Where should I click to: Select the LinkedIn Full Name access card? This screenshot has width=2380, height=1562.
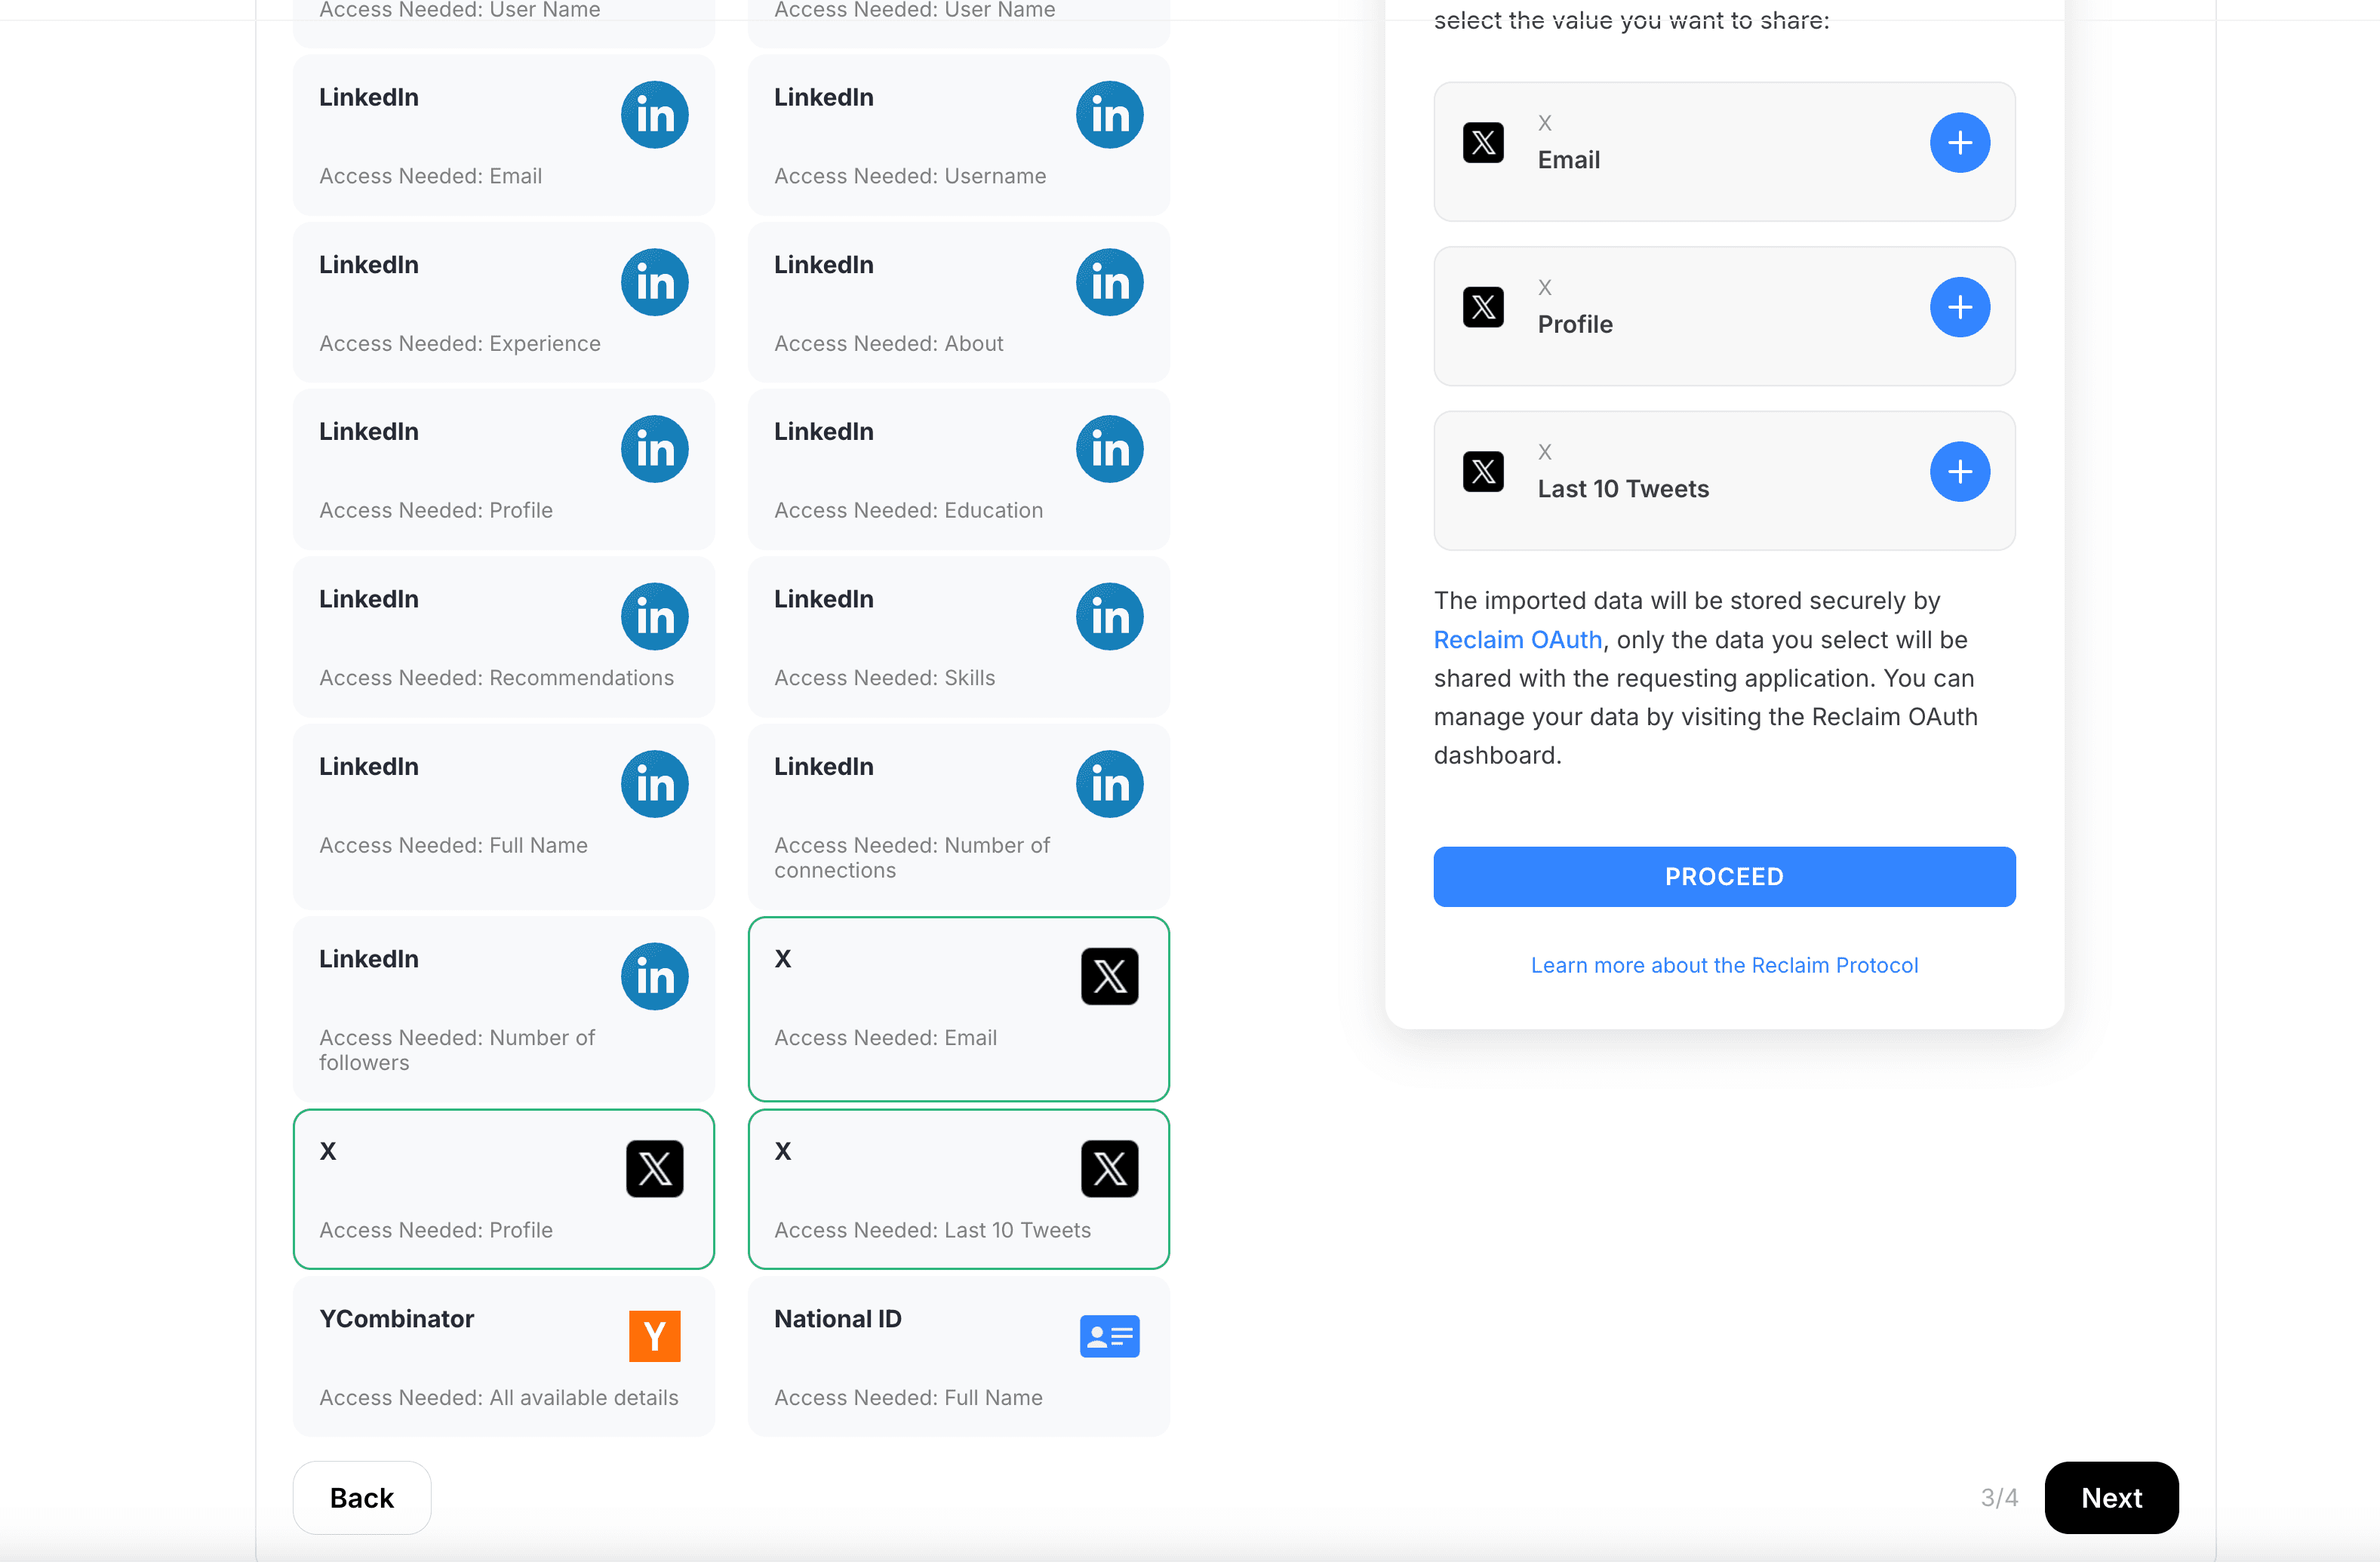[504, 817]
